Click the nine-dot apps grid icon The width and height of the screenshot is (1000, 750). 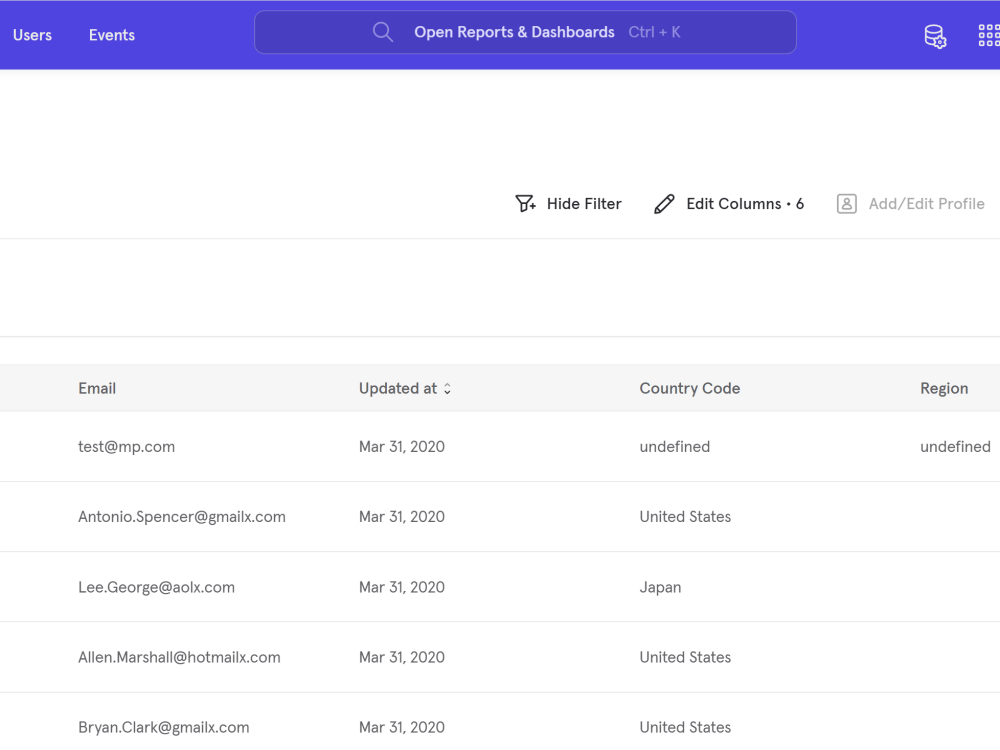click(988, 34)
